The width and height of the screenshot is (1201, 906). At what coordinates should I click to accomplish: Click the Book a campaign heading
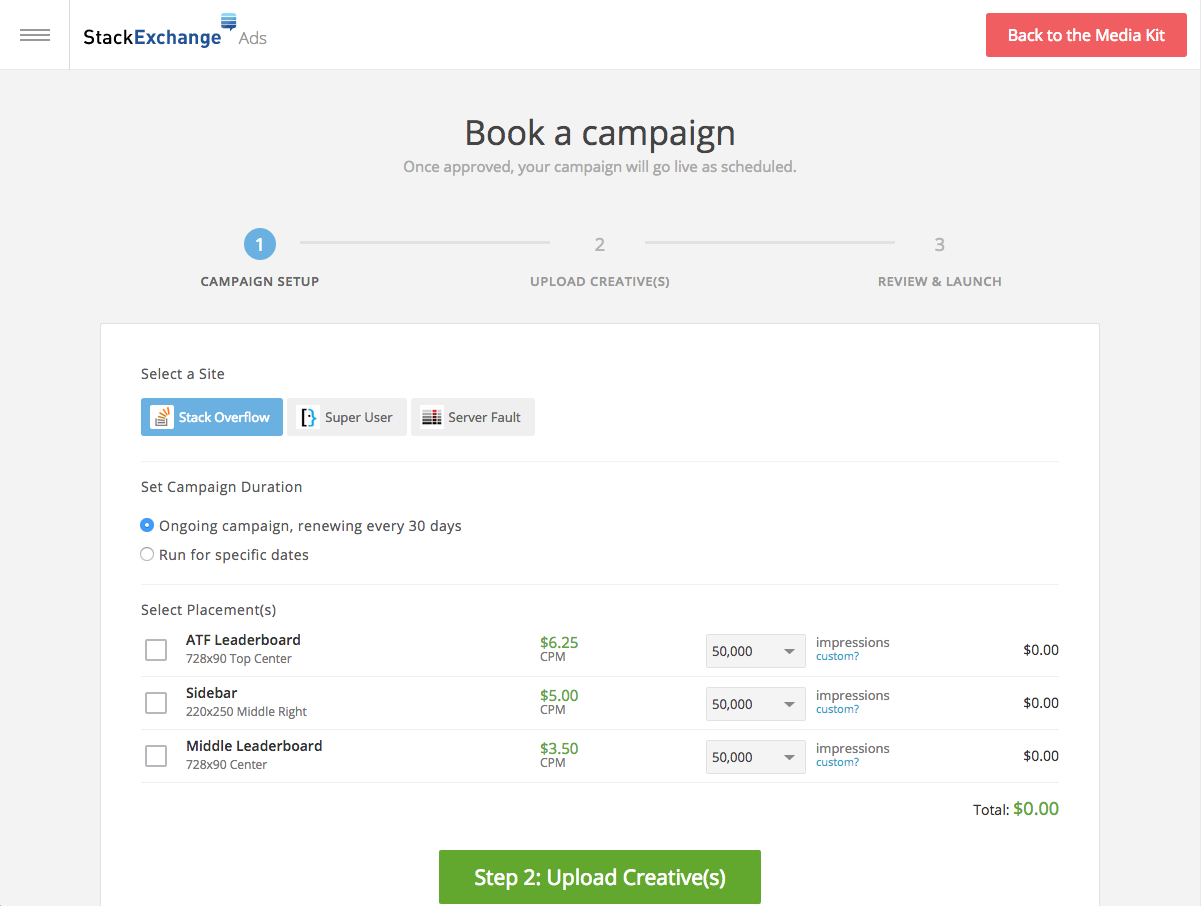tap(600, 133)
